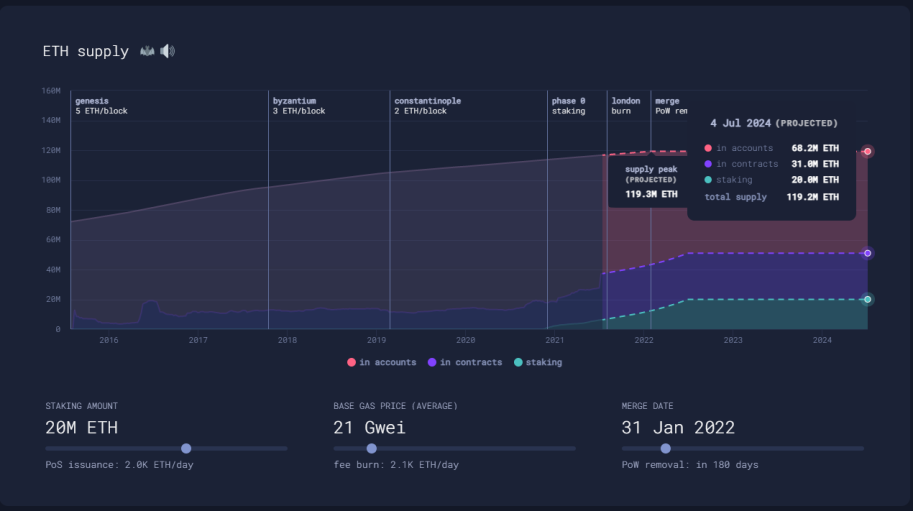Click the byzantium 3 ETH/block marker label

coord(299,106)
